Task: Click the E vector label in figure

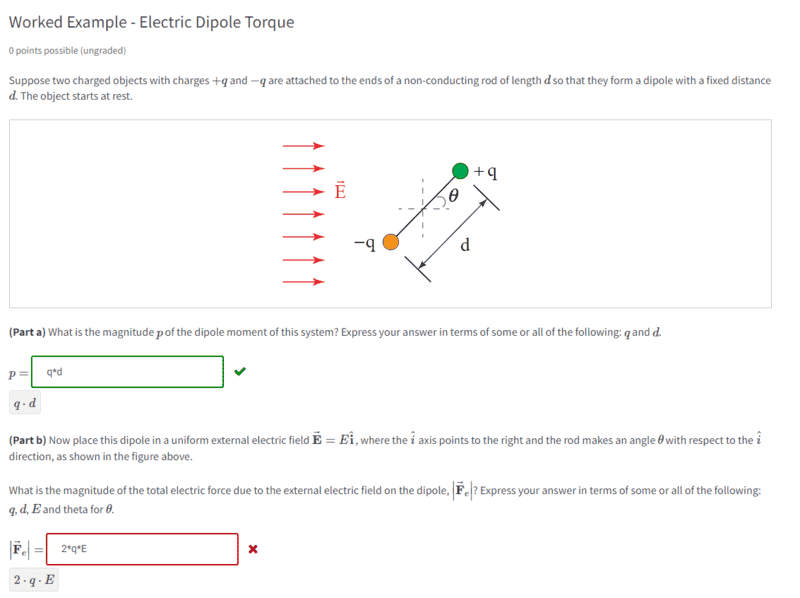Action: click(340, 189)
